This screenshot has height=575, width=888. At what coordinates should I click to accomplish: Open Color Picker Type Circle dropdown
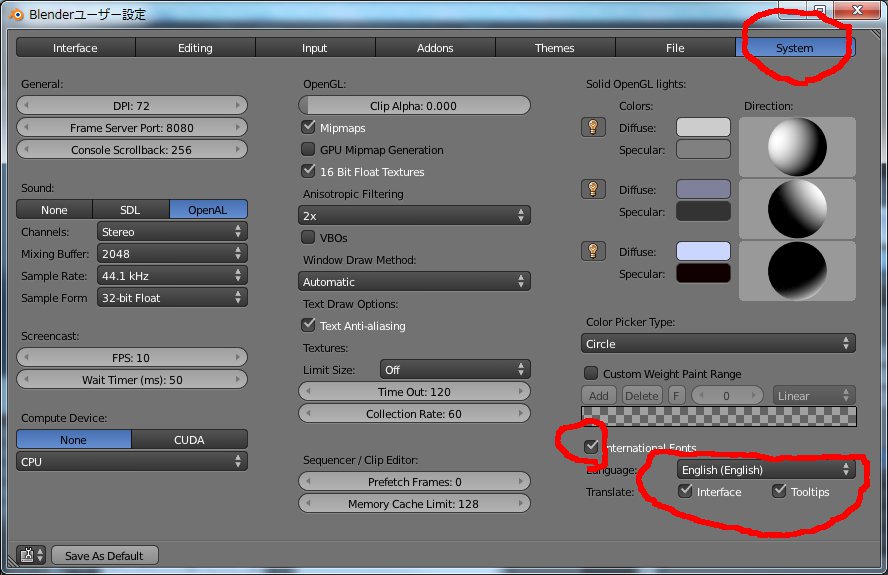(718, 343)
